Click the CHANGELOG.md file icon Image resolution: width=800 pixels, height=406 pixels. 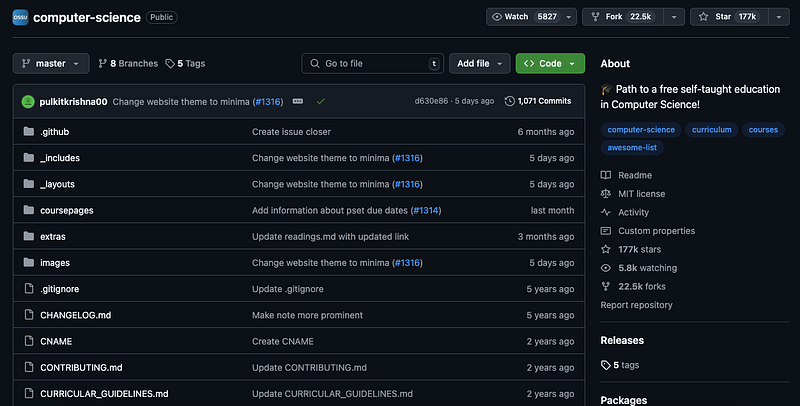tap(29, 315)
